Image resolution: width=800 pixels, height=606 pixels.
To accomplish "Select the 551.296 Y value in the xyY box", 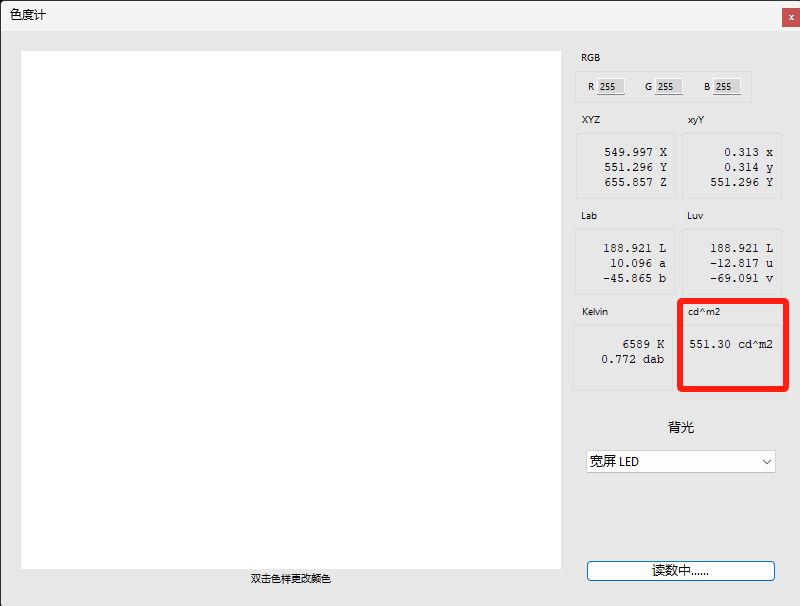I will pyautogui.click(x=741, y=182).
